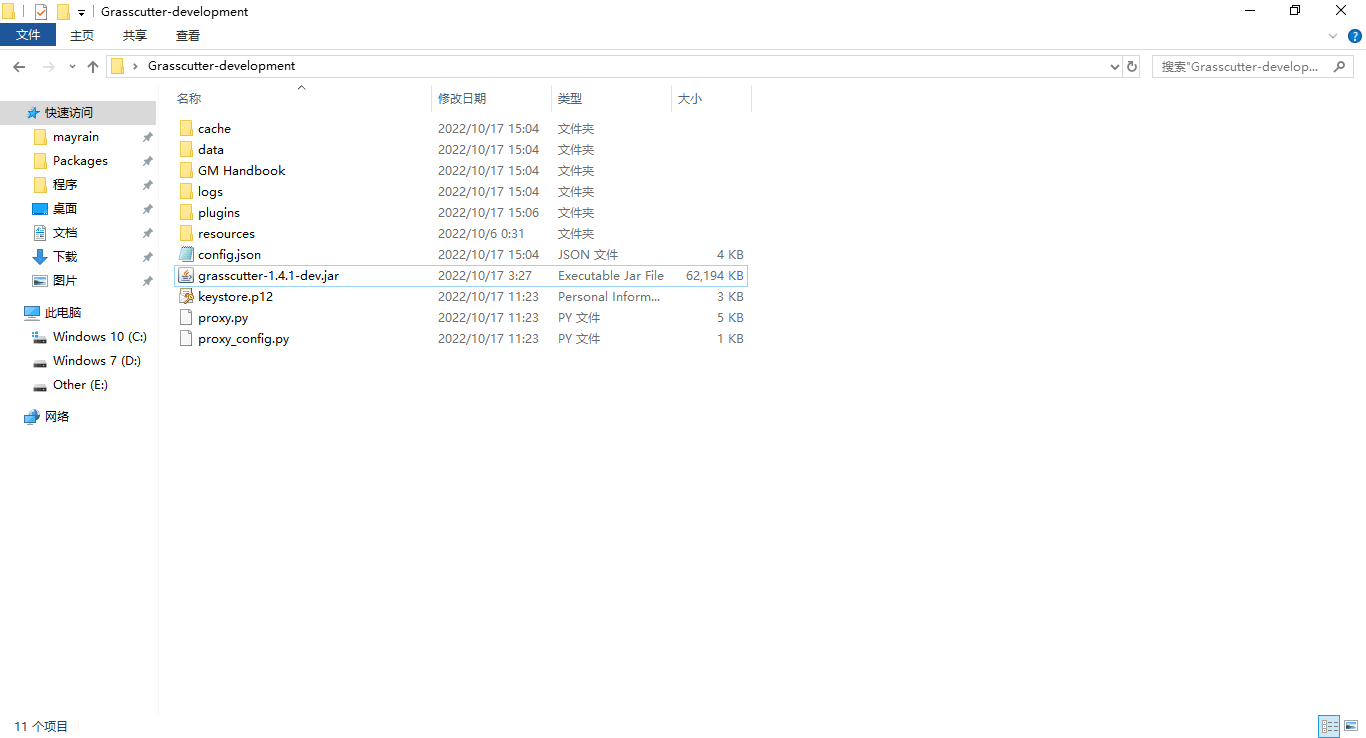Viewport: 1366px width, 738px height.
Task: Expand the ribbon with the chevron
Action: point(1333,36)
